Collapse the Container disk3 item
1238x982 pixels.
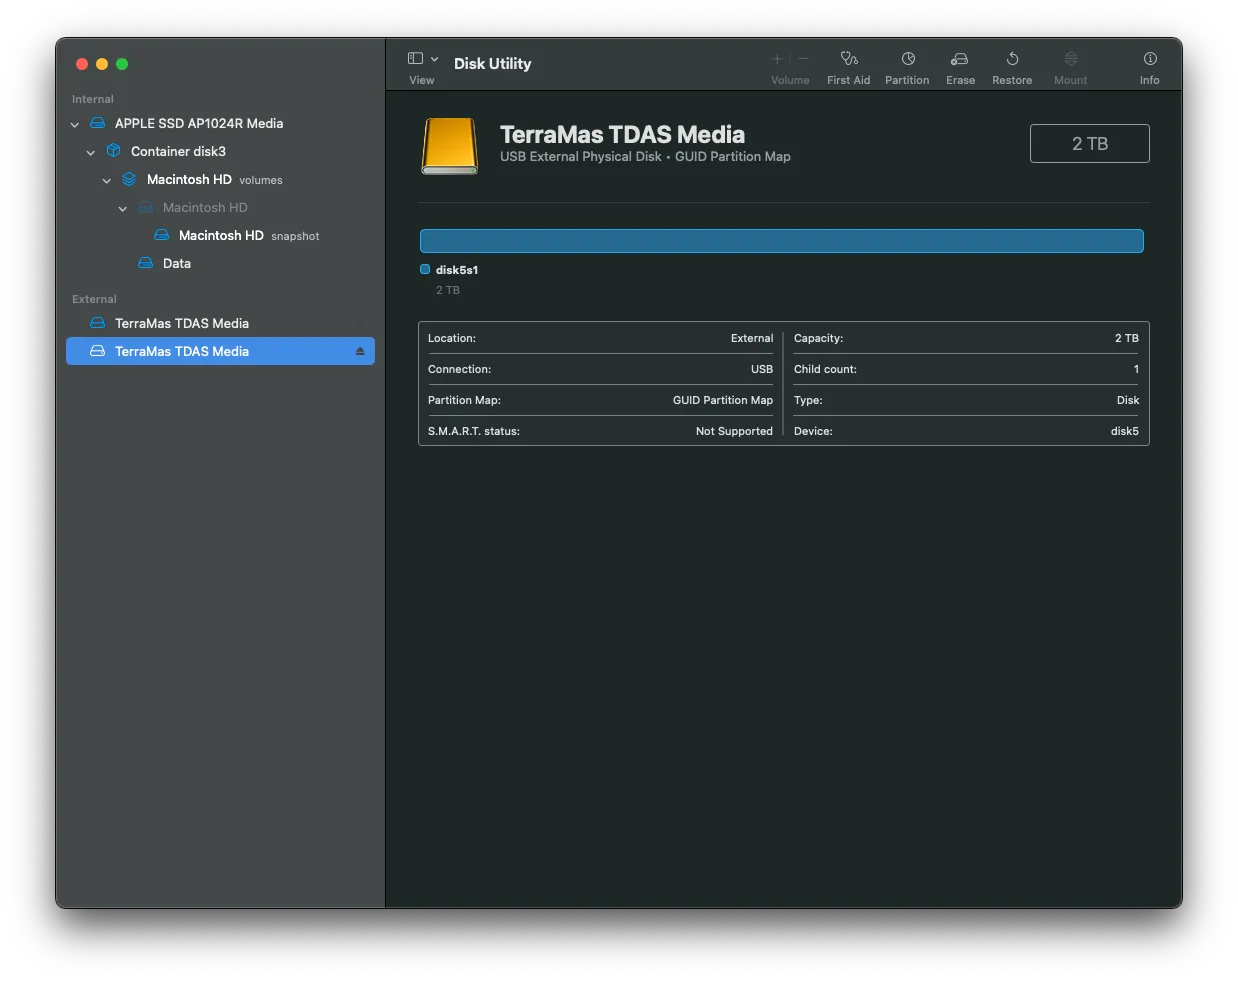click(91, 153)
